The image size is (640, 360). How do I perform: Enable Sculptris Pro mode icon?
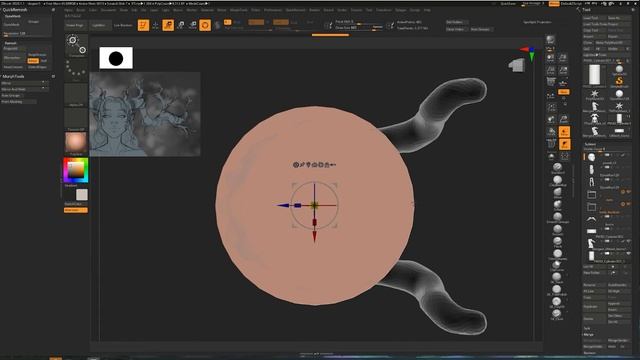pyautogui.click(x=218, y=25)
